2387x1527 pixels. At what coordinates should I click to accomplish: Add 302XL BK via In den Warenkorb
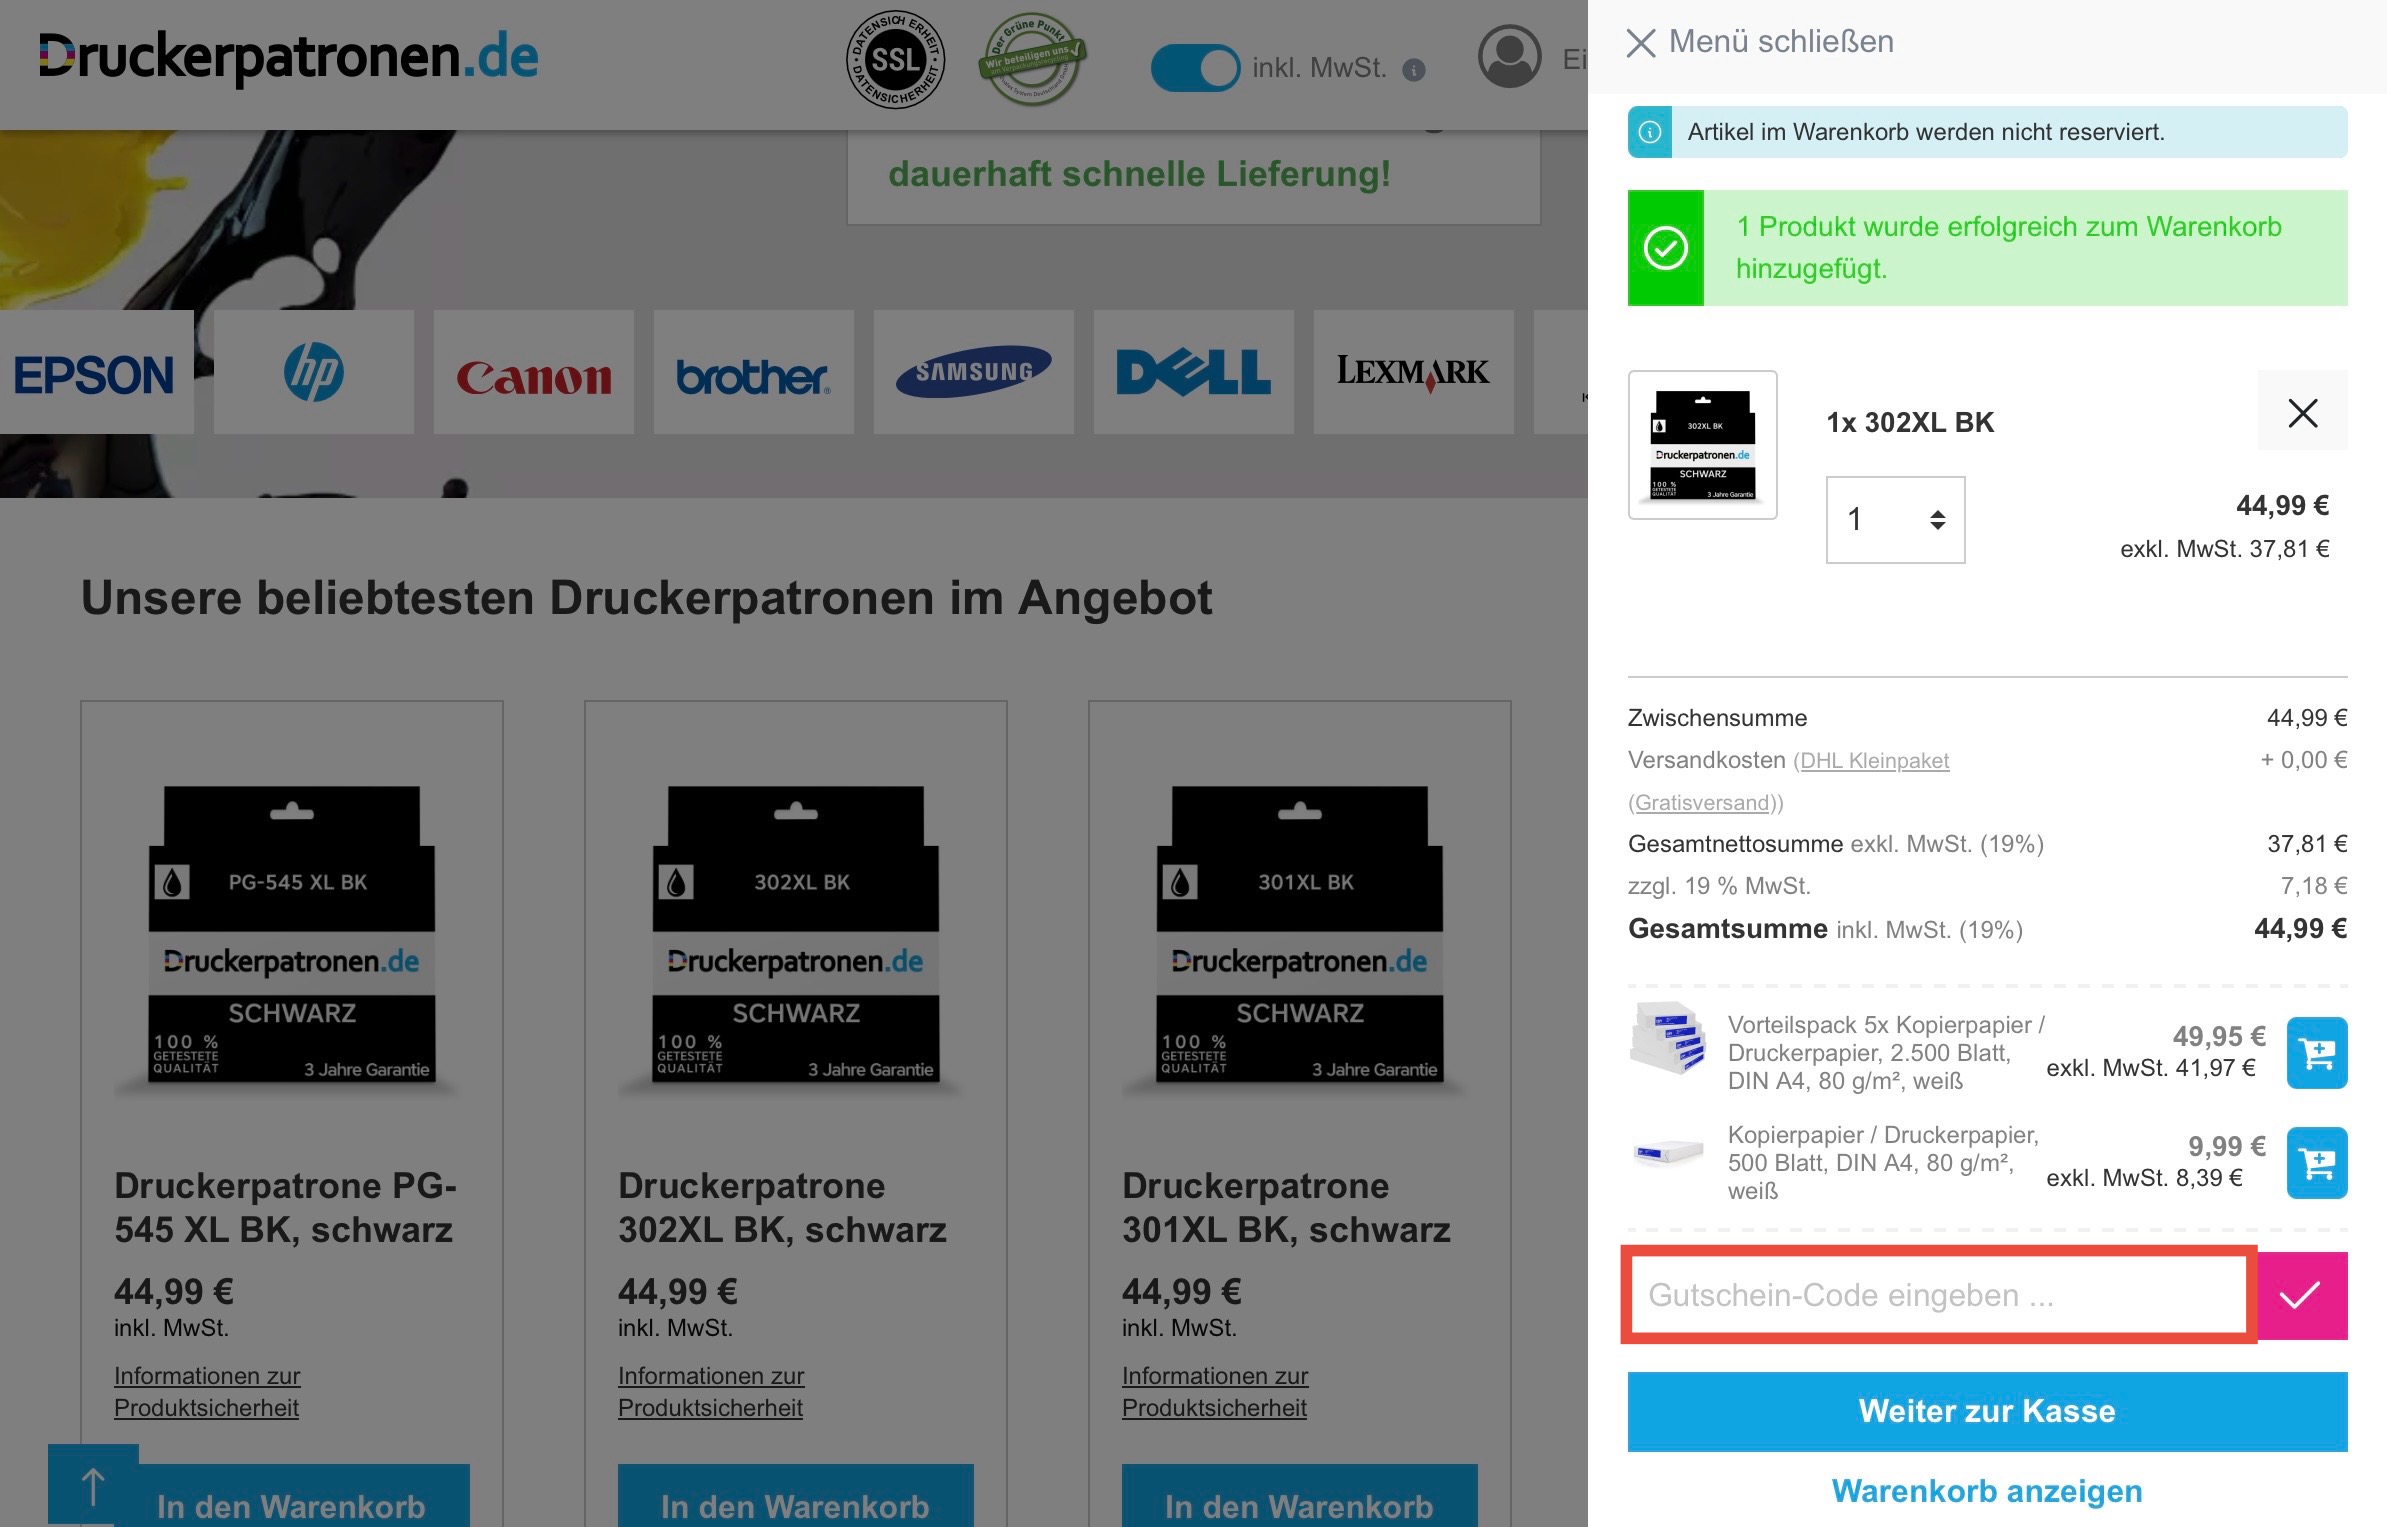[x=796, y=1496]
